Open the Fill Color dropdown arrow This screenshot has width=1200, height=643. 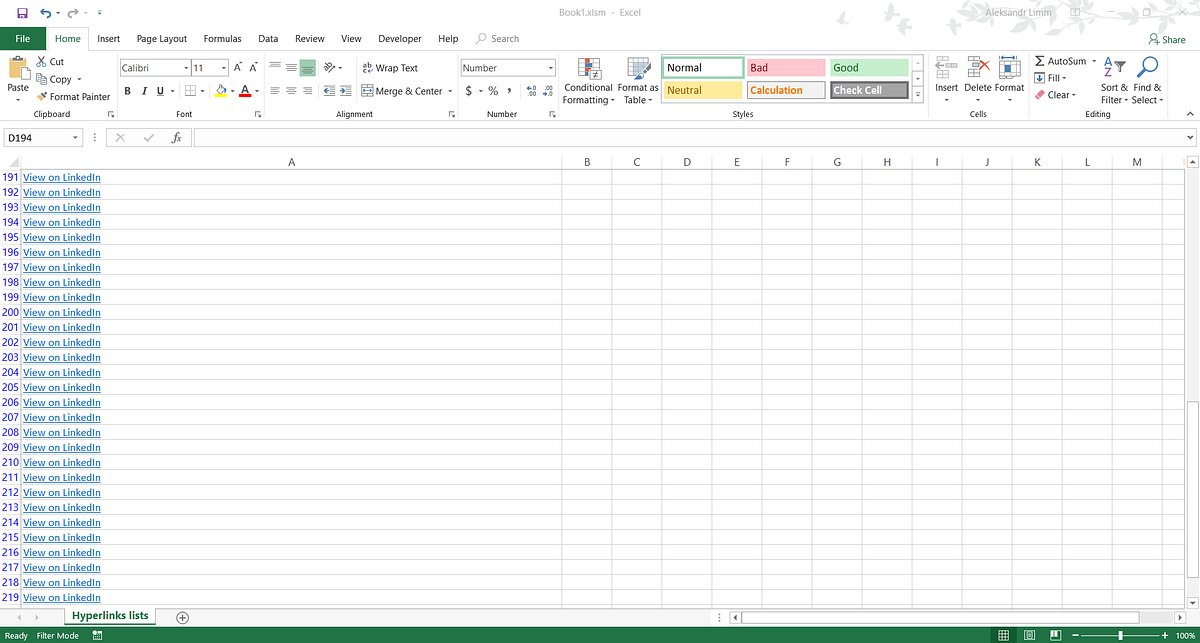click(232, 90)
